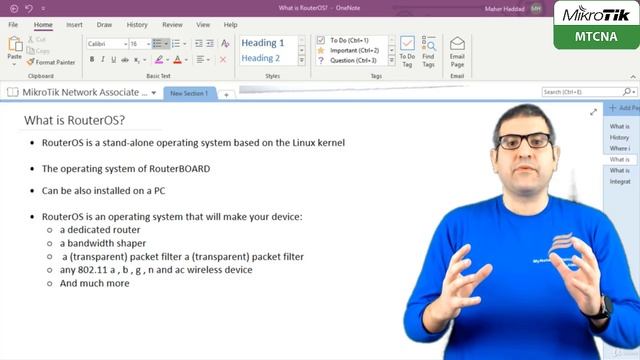640x360 pixels.
Task: Toggle Strikethrough formatting
Action: 125,60
